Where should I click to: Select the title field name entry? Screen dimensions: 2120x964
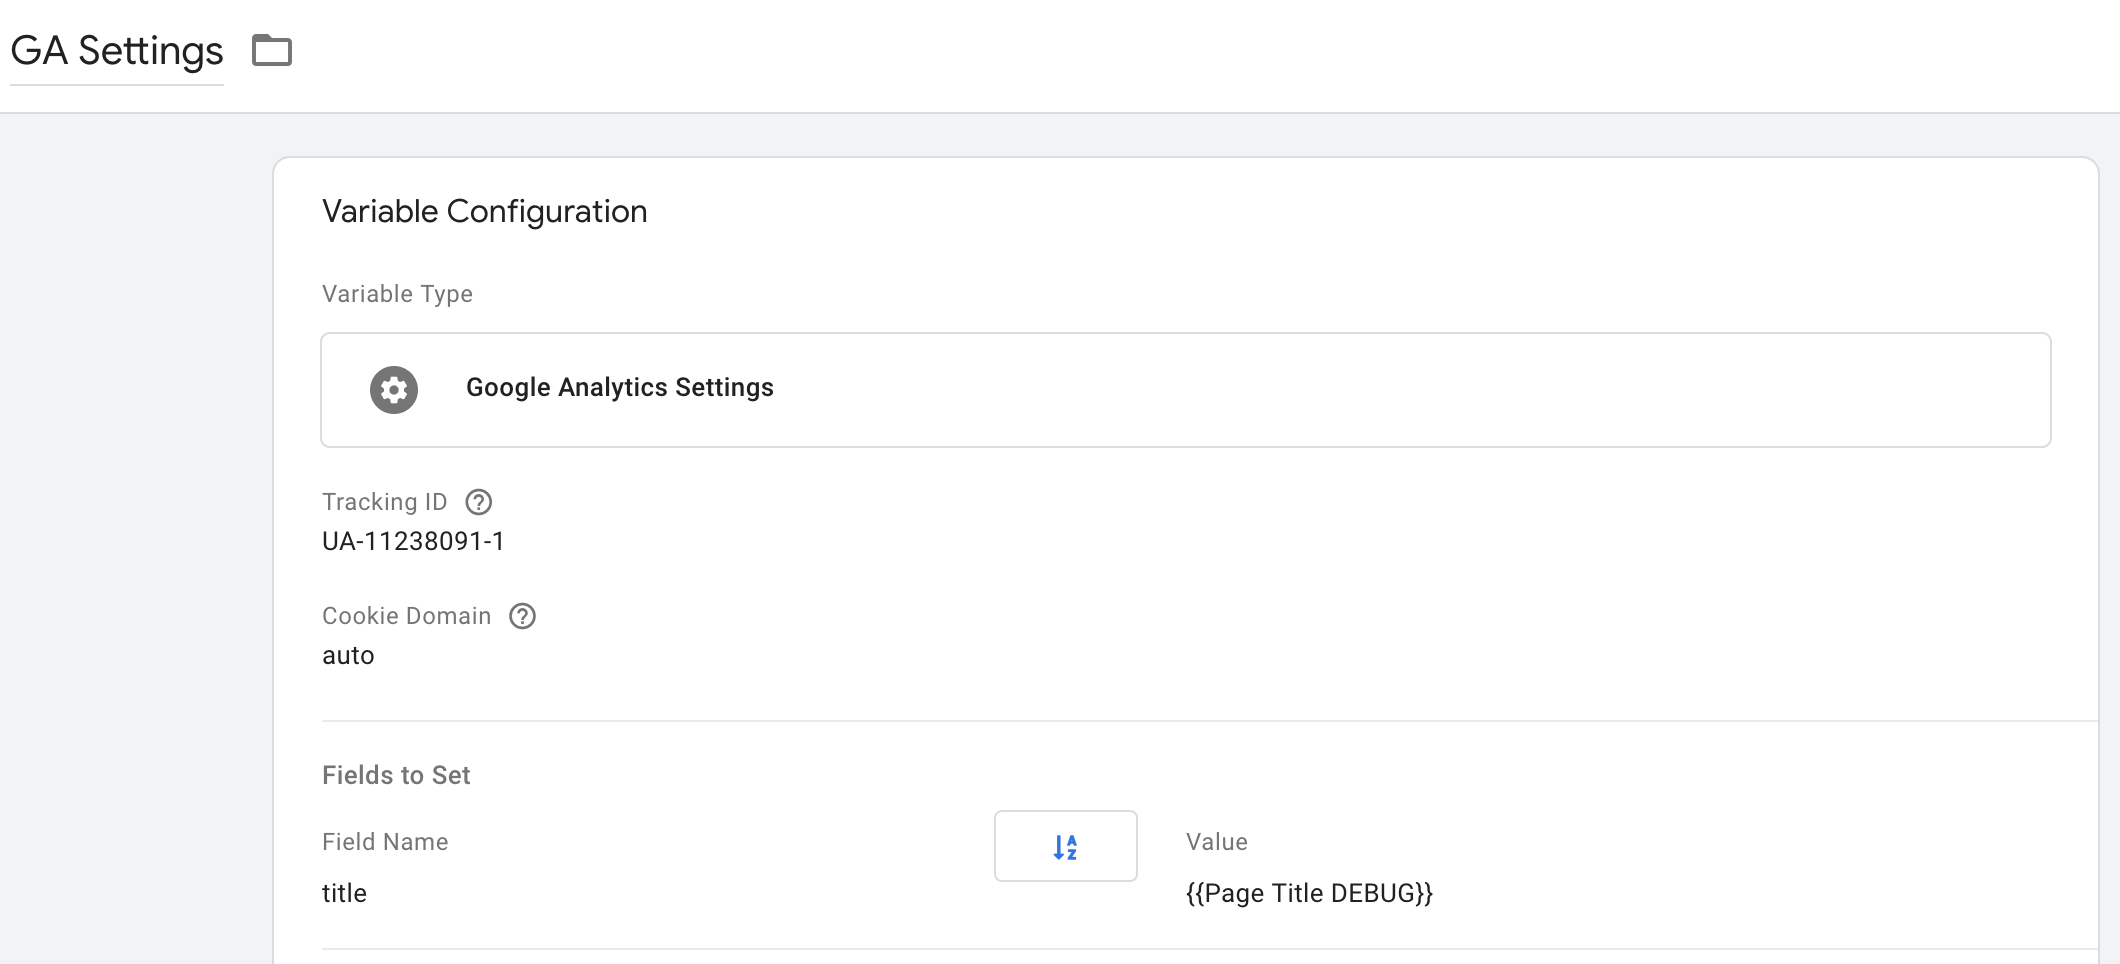tap(344, 893)
